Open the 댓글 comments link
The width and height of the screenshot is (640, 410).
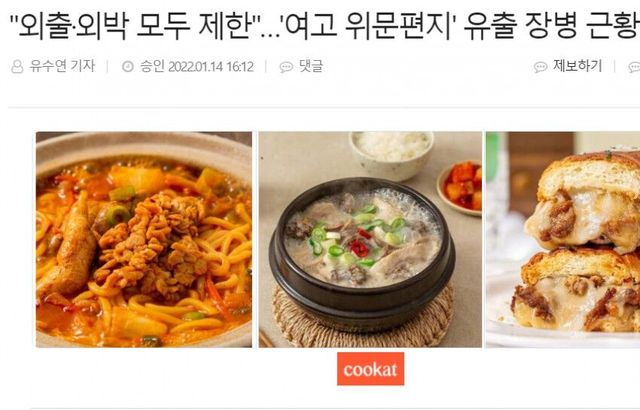pyautogui.click(x=311, y=66)
